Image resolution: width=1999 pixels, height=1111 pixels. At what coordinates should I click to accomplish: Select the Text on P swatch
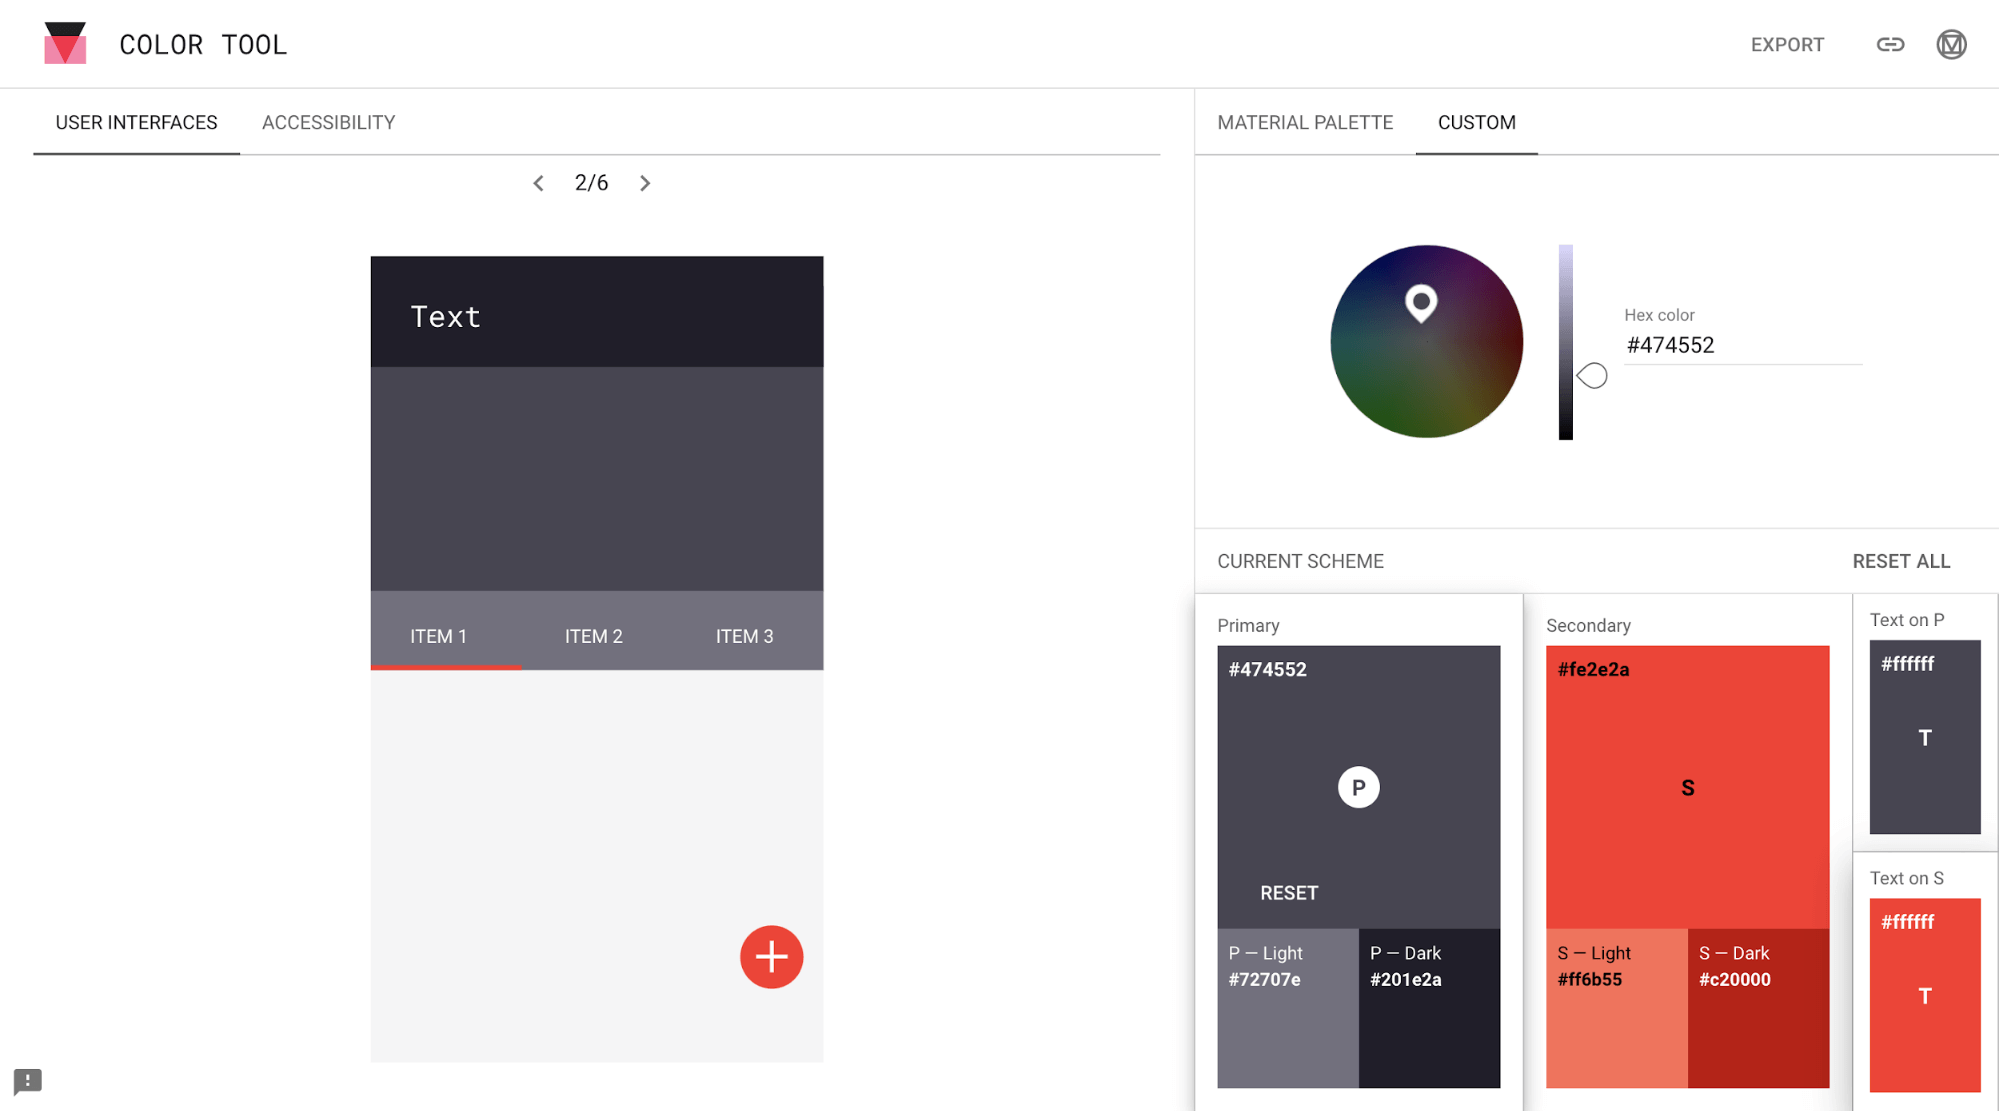click(x=1924, y=737)
